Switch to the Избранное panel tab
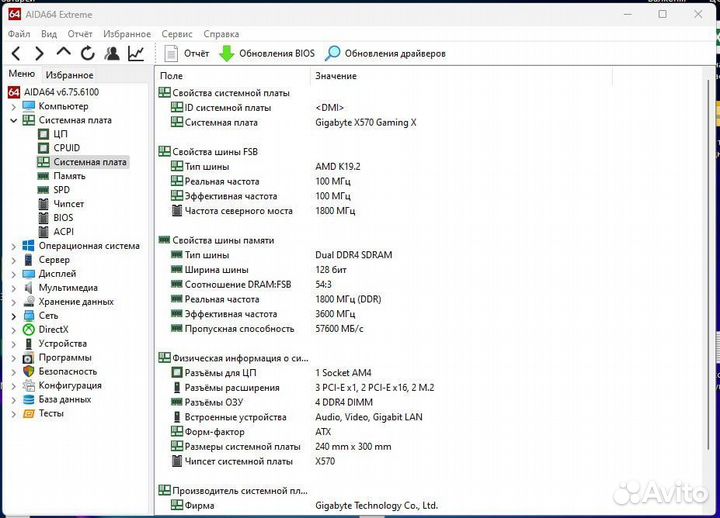This screenshot has width=720, height=518. [69, 75]
